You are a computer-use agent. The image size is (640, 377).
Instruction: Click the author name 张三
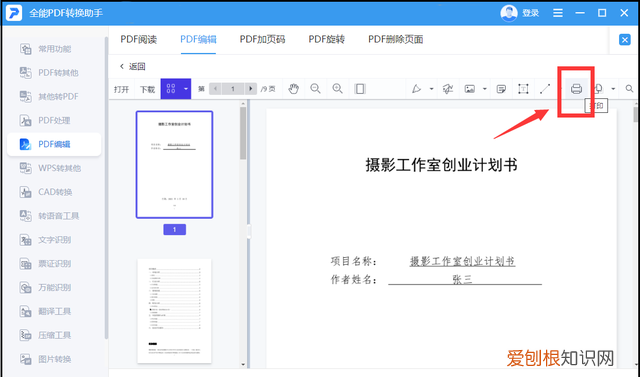462,279
